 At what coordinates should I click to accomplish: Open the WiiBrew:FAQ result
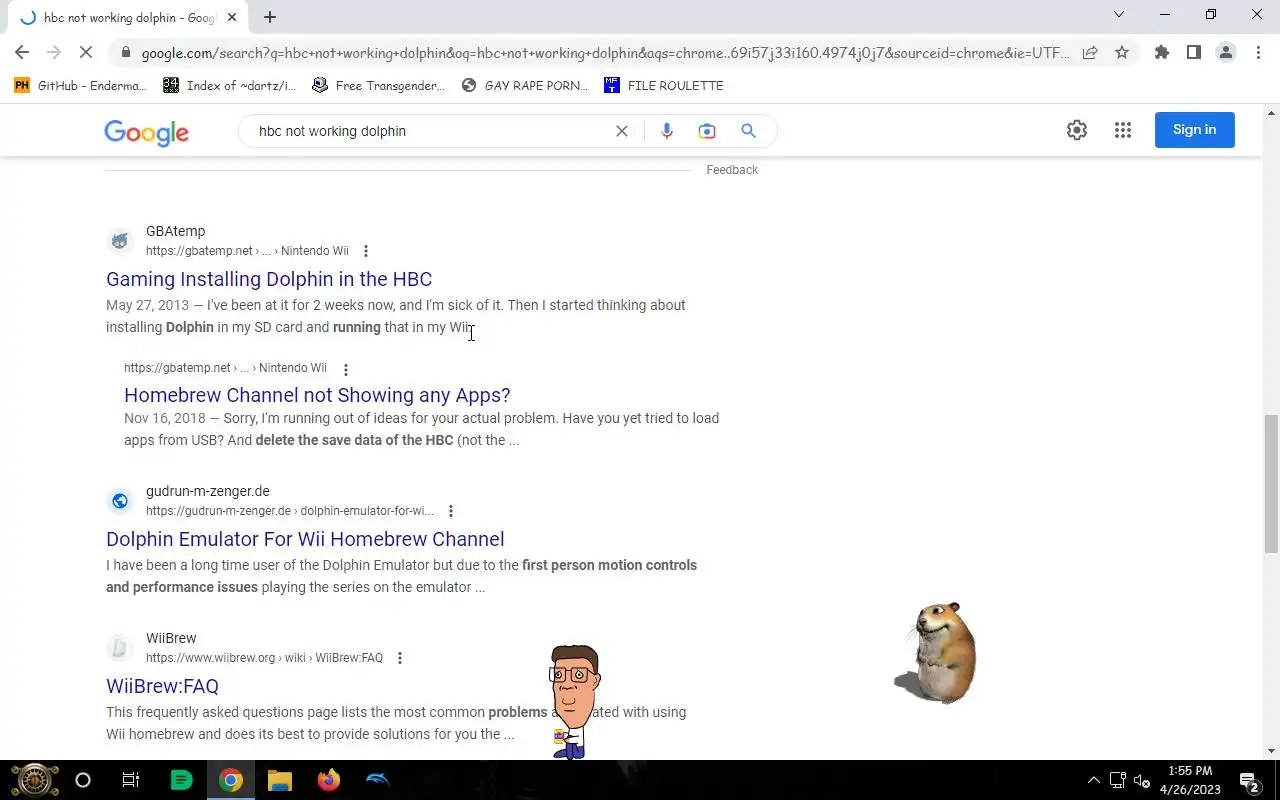[x=162, y=686]
